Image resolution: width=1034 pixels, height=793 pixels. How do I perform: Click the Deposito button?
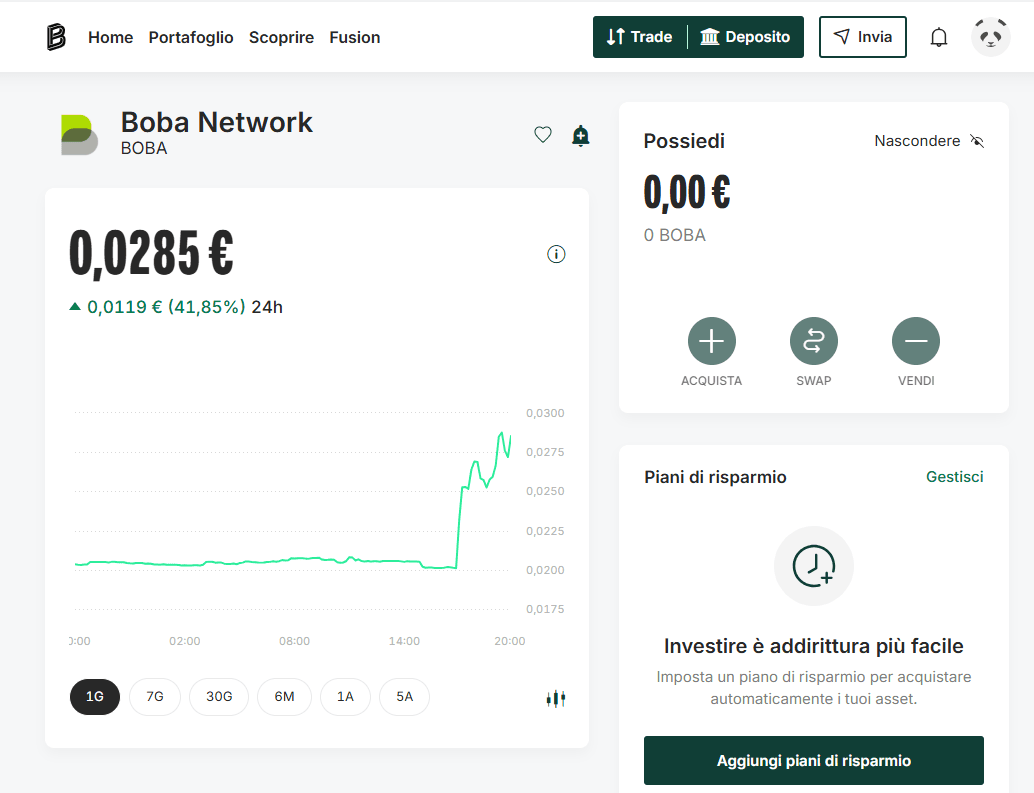click(746, 37)
